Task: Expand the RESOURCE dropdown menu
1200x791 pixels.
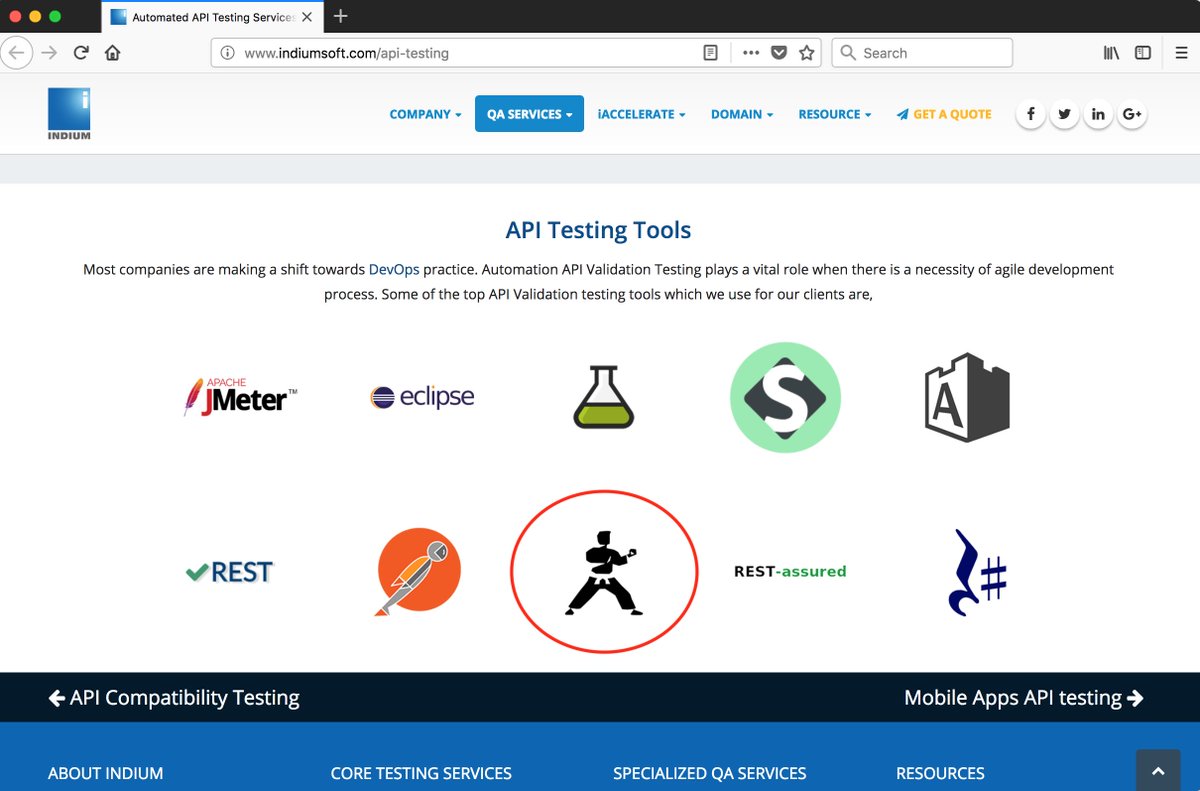Action: tap(835, 114)
